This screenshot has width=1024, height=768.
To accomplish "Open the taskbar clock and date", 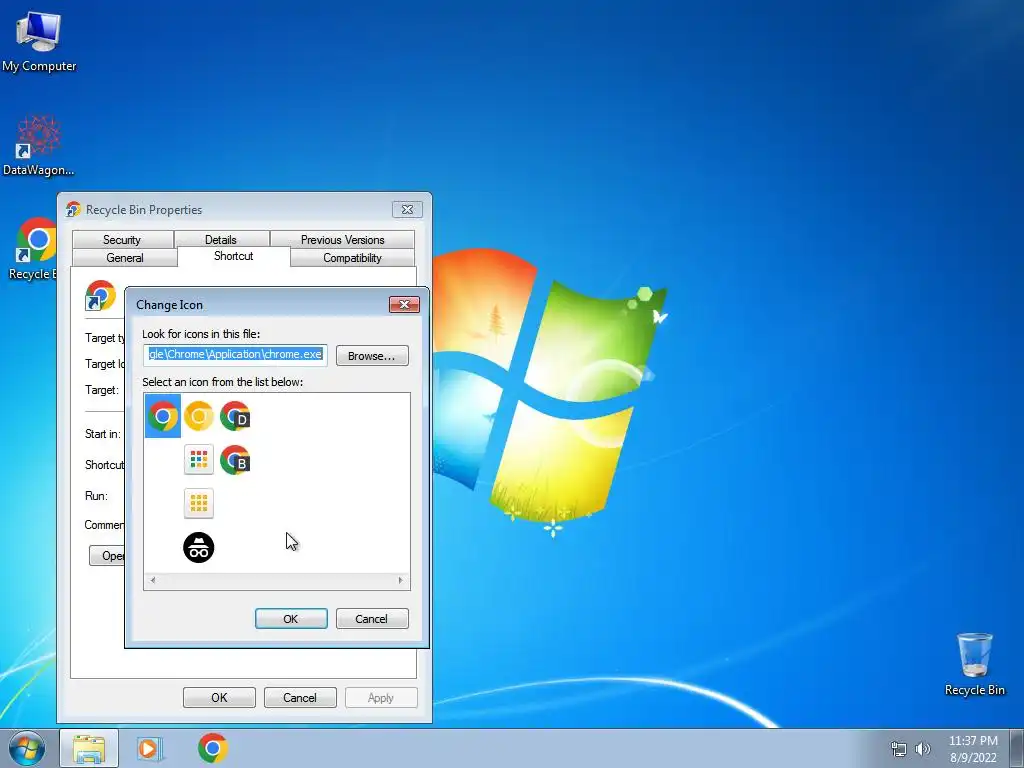I will point(973,749).
